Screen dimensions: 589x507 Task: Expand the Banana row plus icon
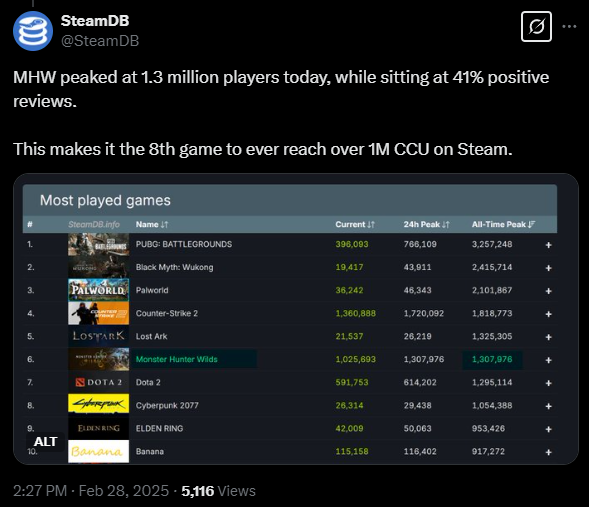548,452
